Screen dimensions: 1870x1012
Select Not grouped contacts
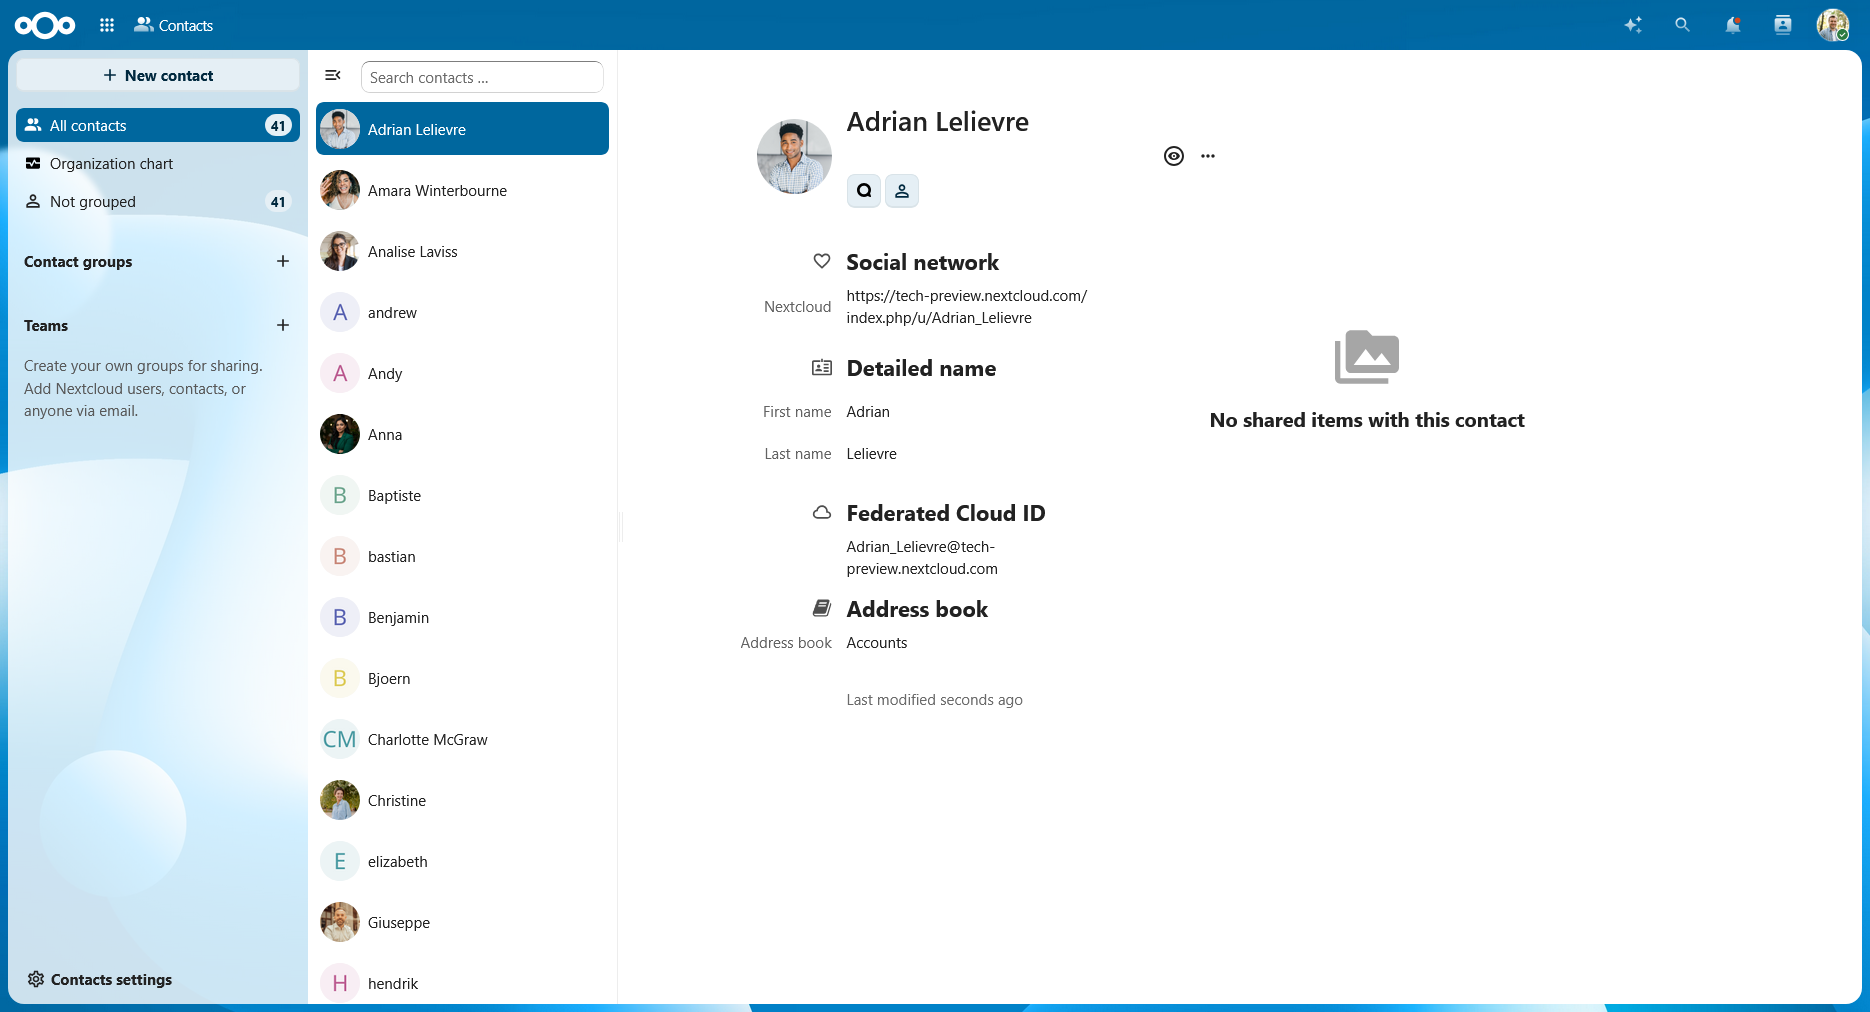coord(158,201)
